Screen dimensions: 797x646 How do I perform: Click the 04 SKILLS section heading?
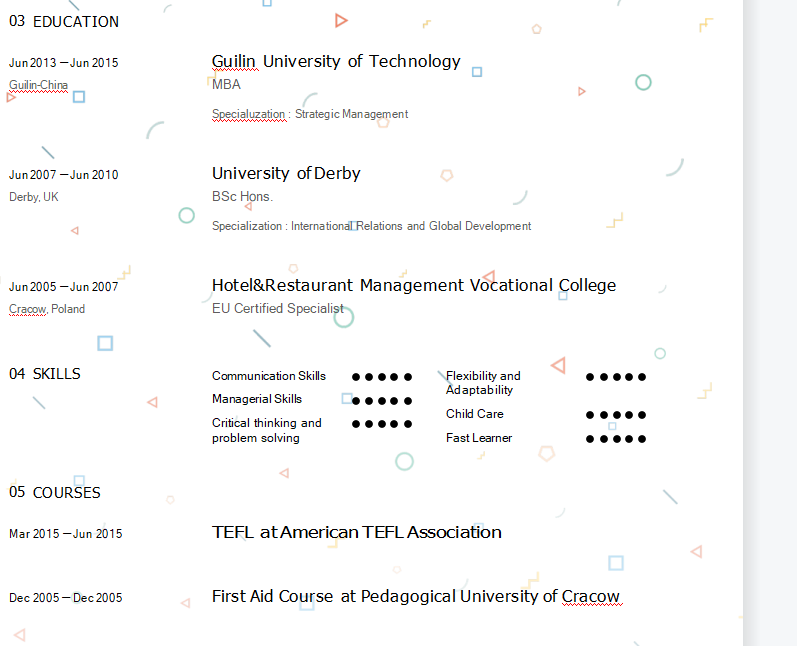point(45,374)
